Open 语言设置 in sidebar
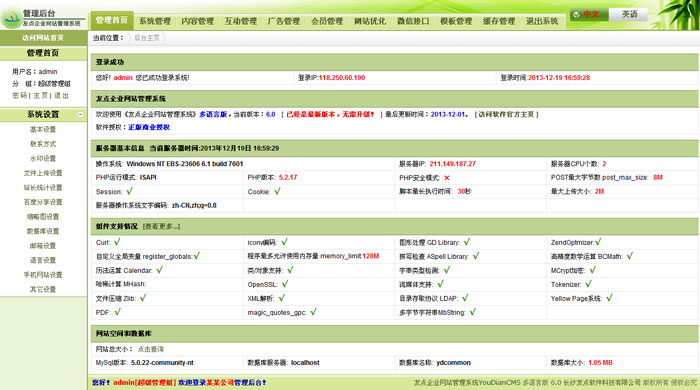 43,260
